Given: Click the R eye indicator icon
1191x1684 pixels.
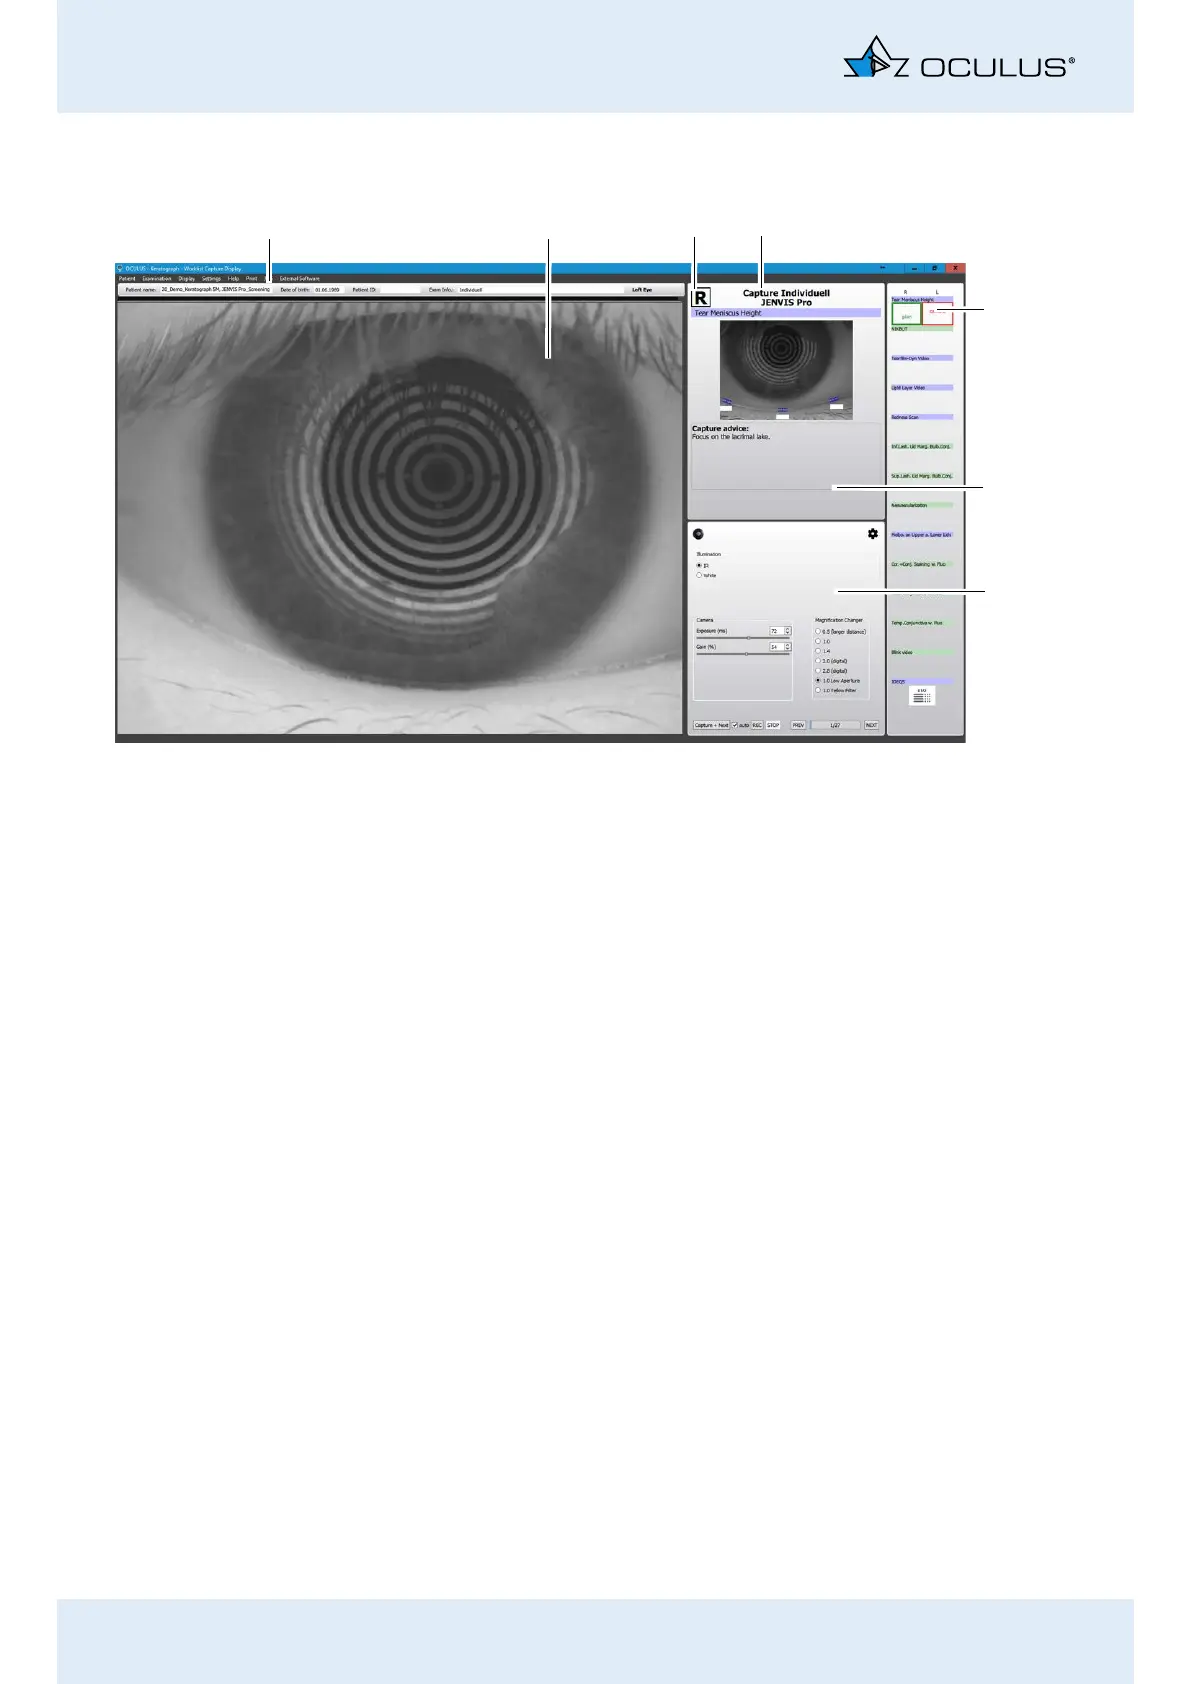Looking at the screenshot, I should tap(701, 298).
